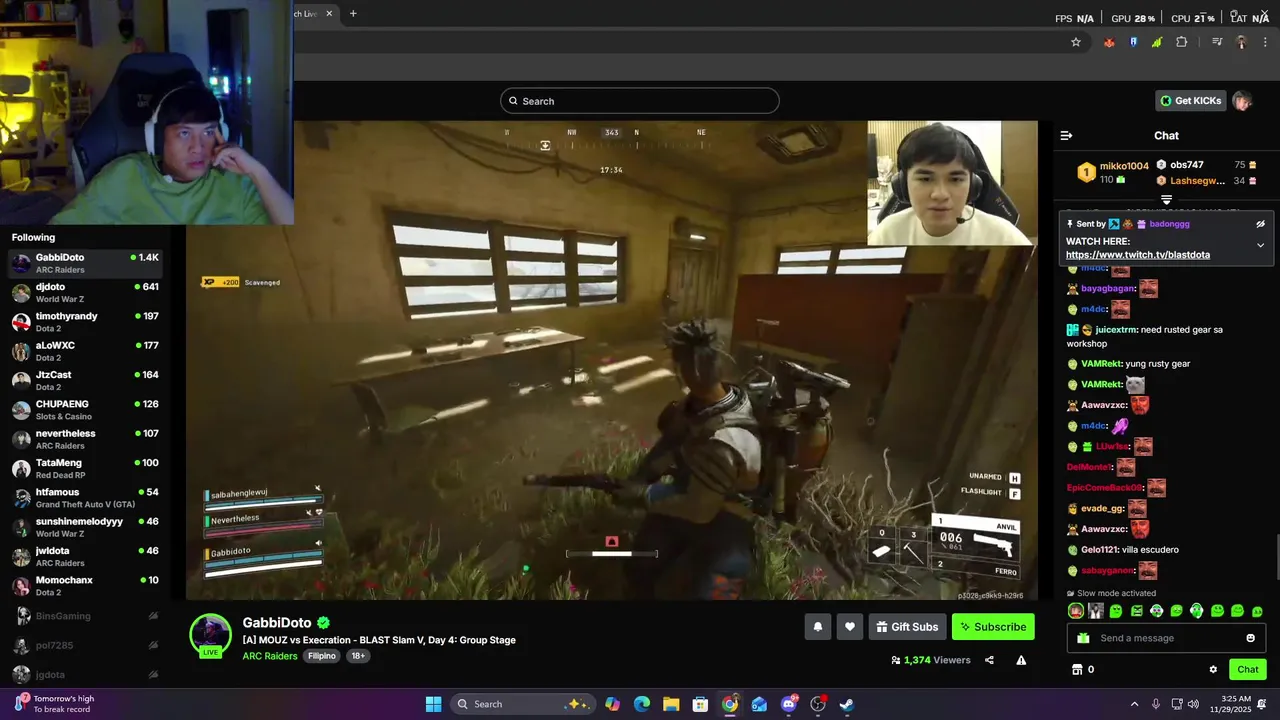Click the GabbiDoto channel name

tap(277, 622)
